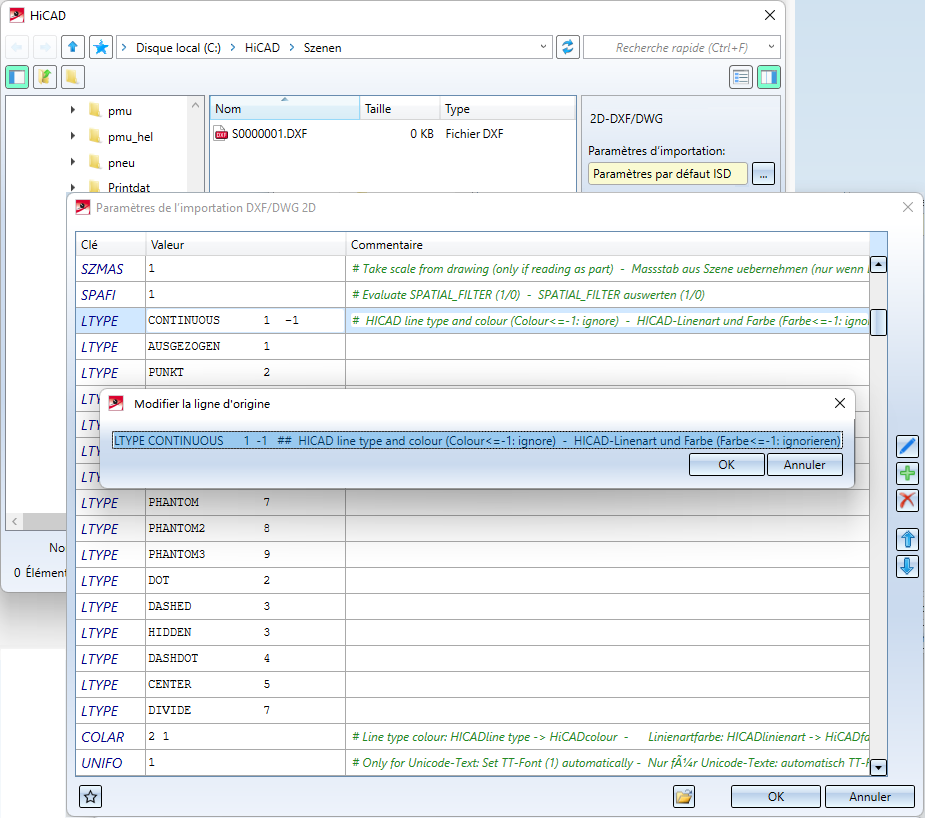
Task: Click the DASHDOT value cell
Action: (245, 658)
